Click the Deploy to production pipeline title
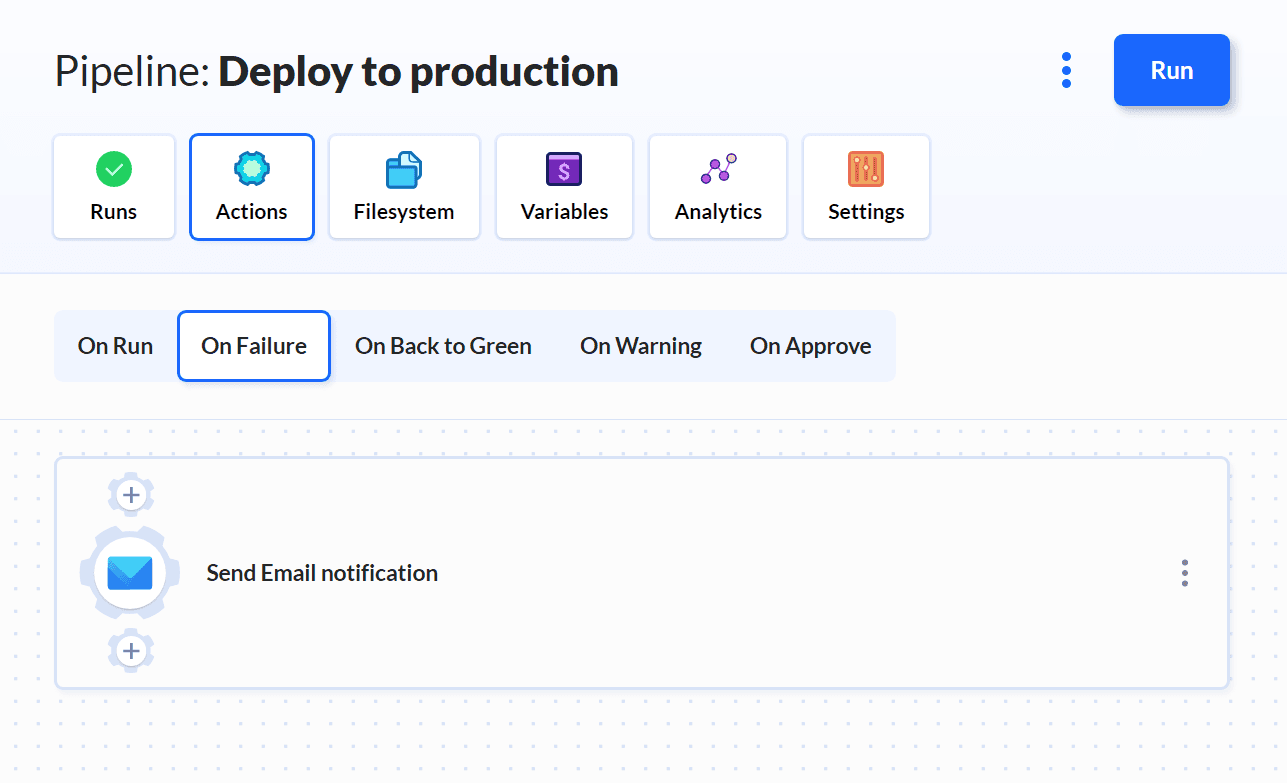Image resolution: width=1287 pixels, height=783 pixels. pyautogui.click(x=418, y=72)
